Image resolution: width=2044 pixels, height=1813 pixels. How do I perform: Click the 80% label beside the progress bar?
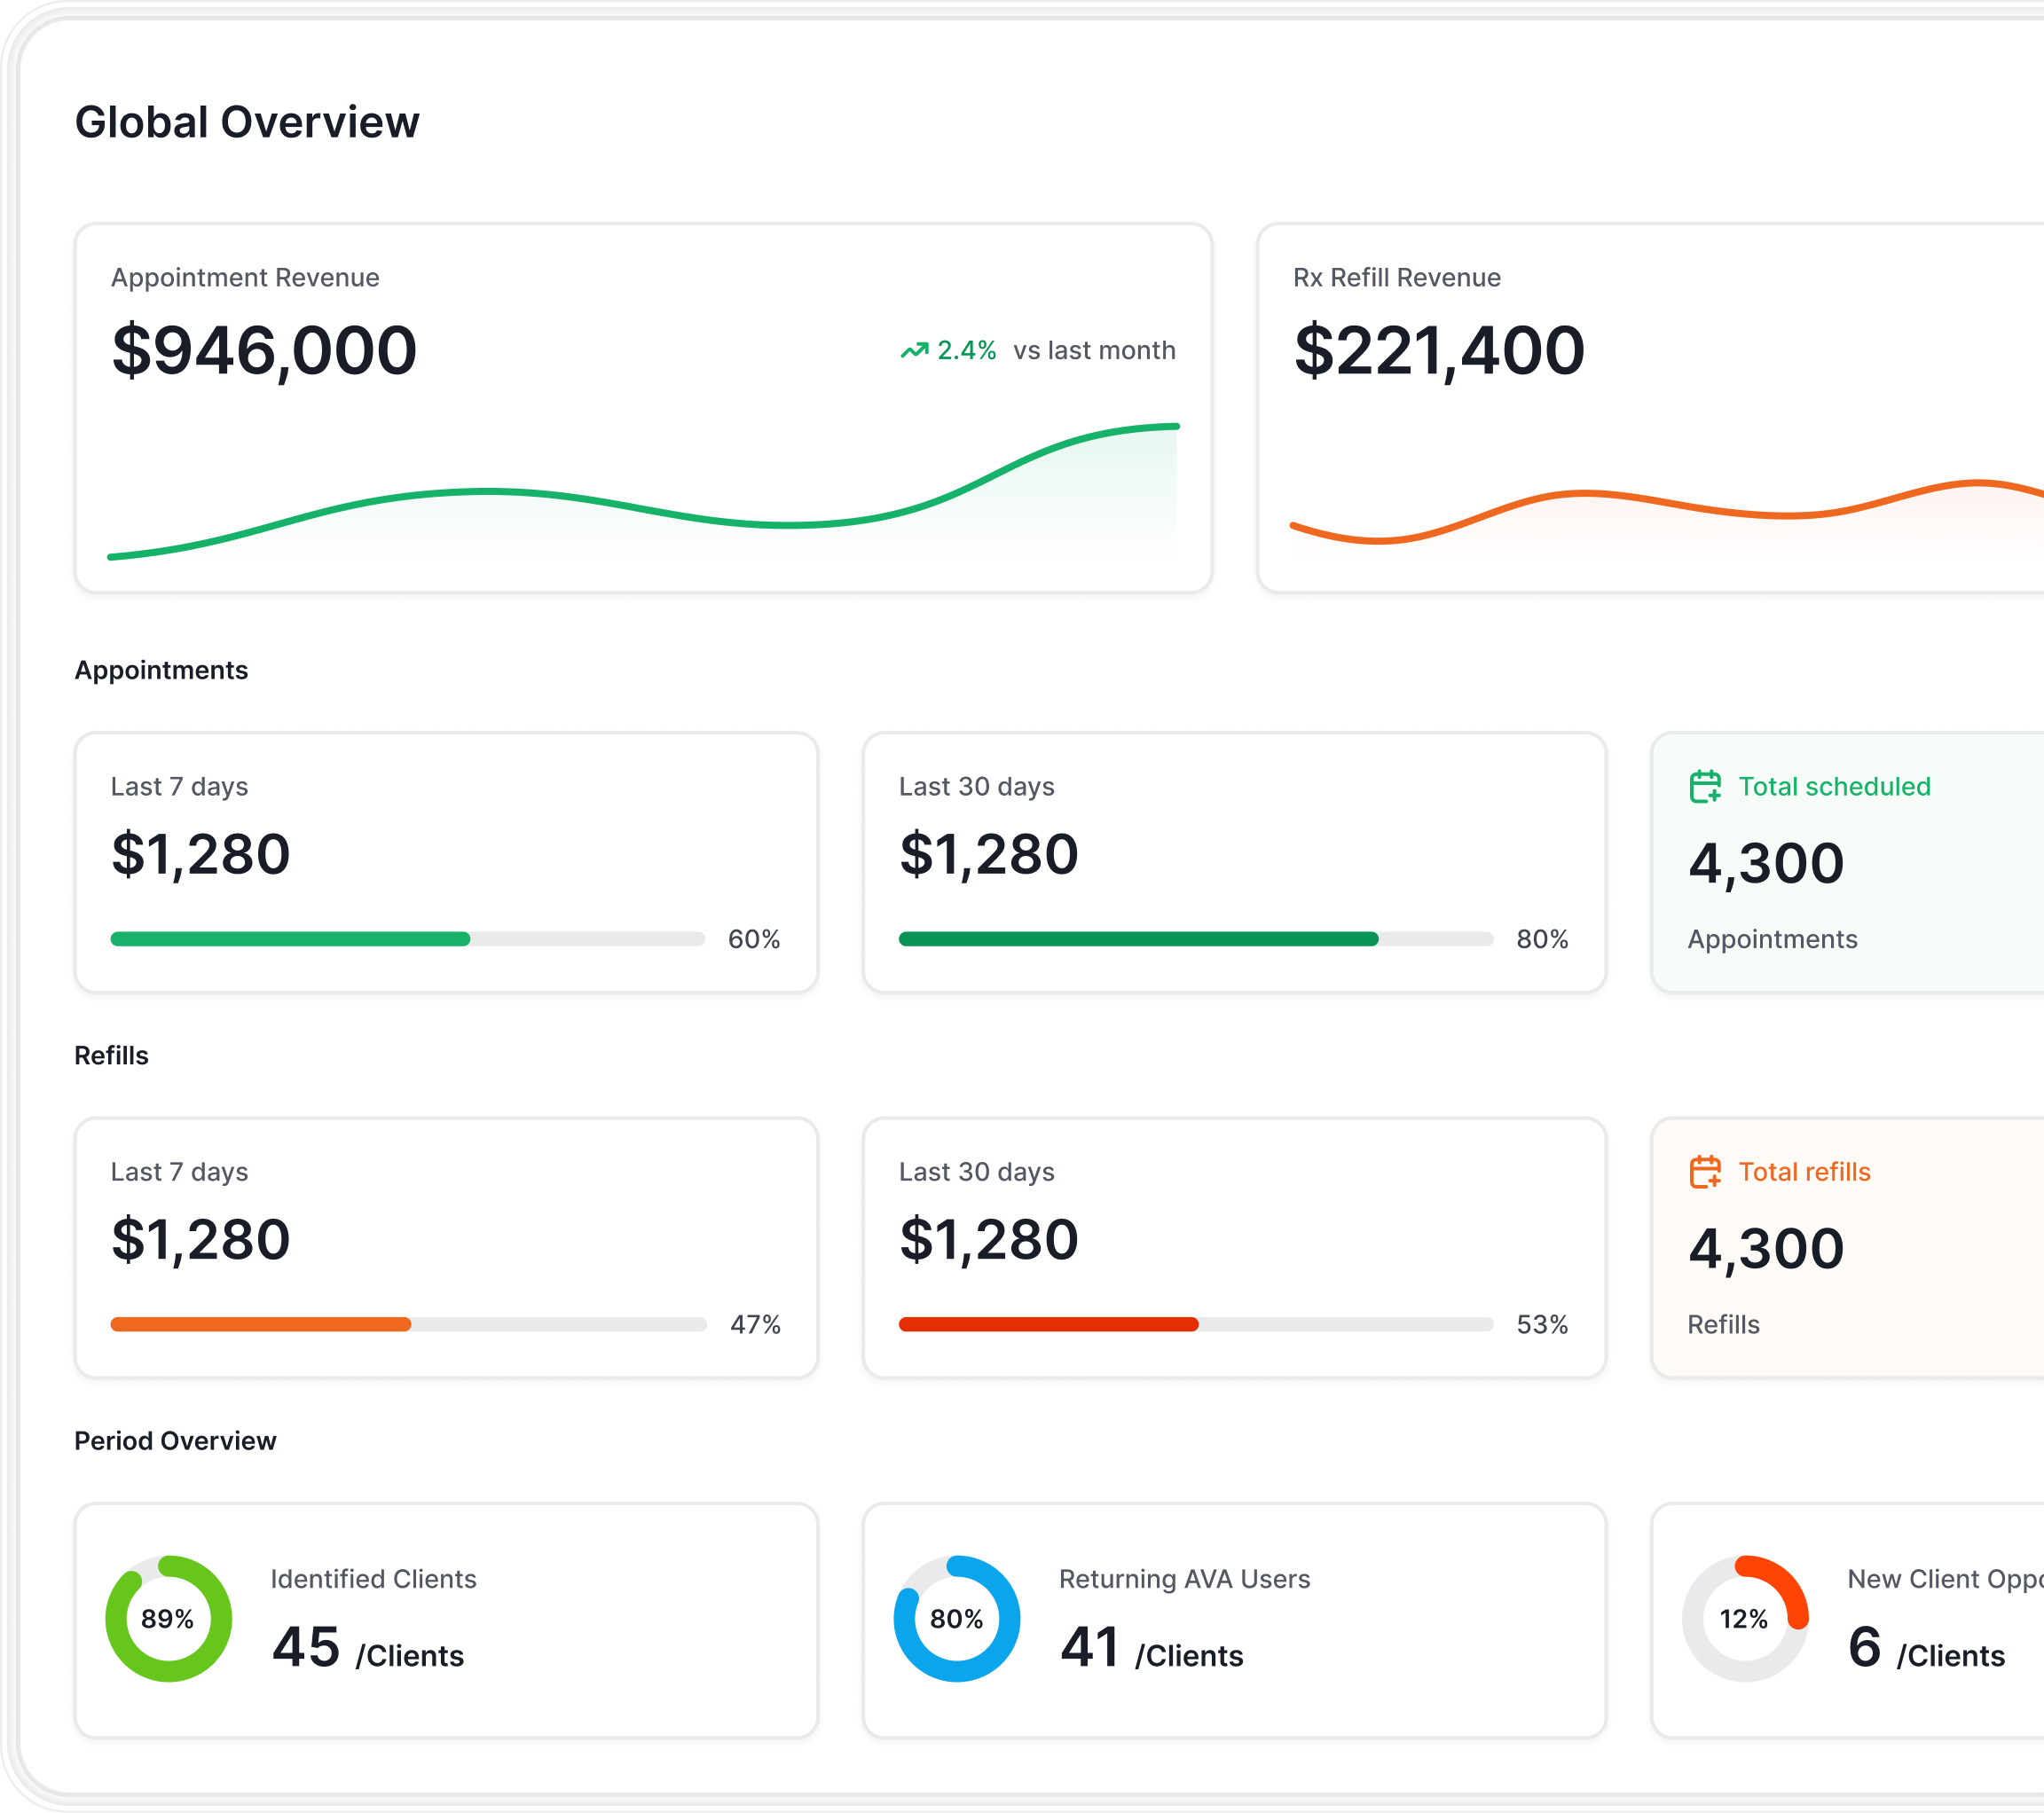coord(1542,939)
